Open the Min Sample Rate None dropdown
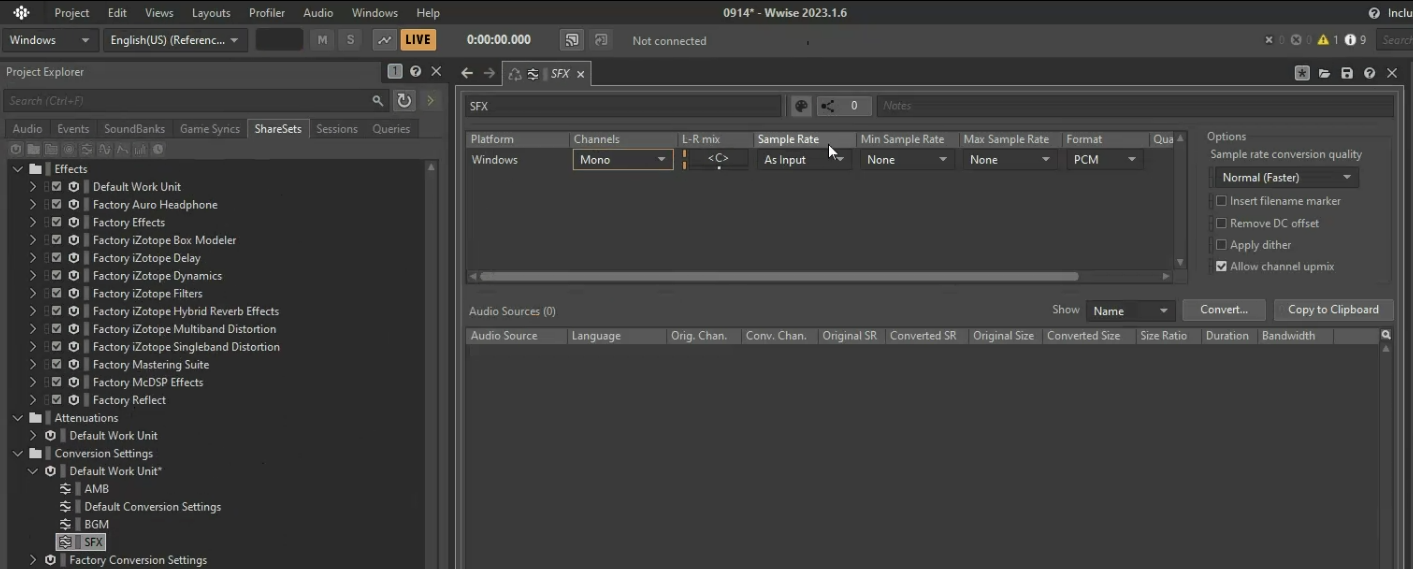1413x569 pixels. (906, 159)
